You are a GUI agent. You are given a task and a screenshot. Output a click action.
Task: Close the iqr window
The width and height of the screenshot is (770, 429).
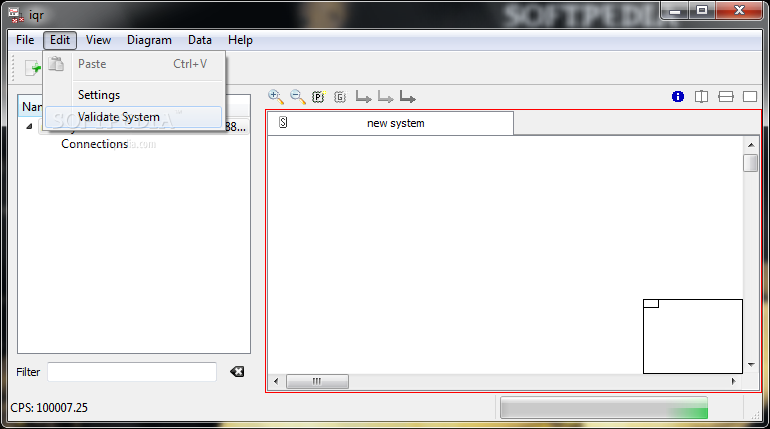739,10
